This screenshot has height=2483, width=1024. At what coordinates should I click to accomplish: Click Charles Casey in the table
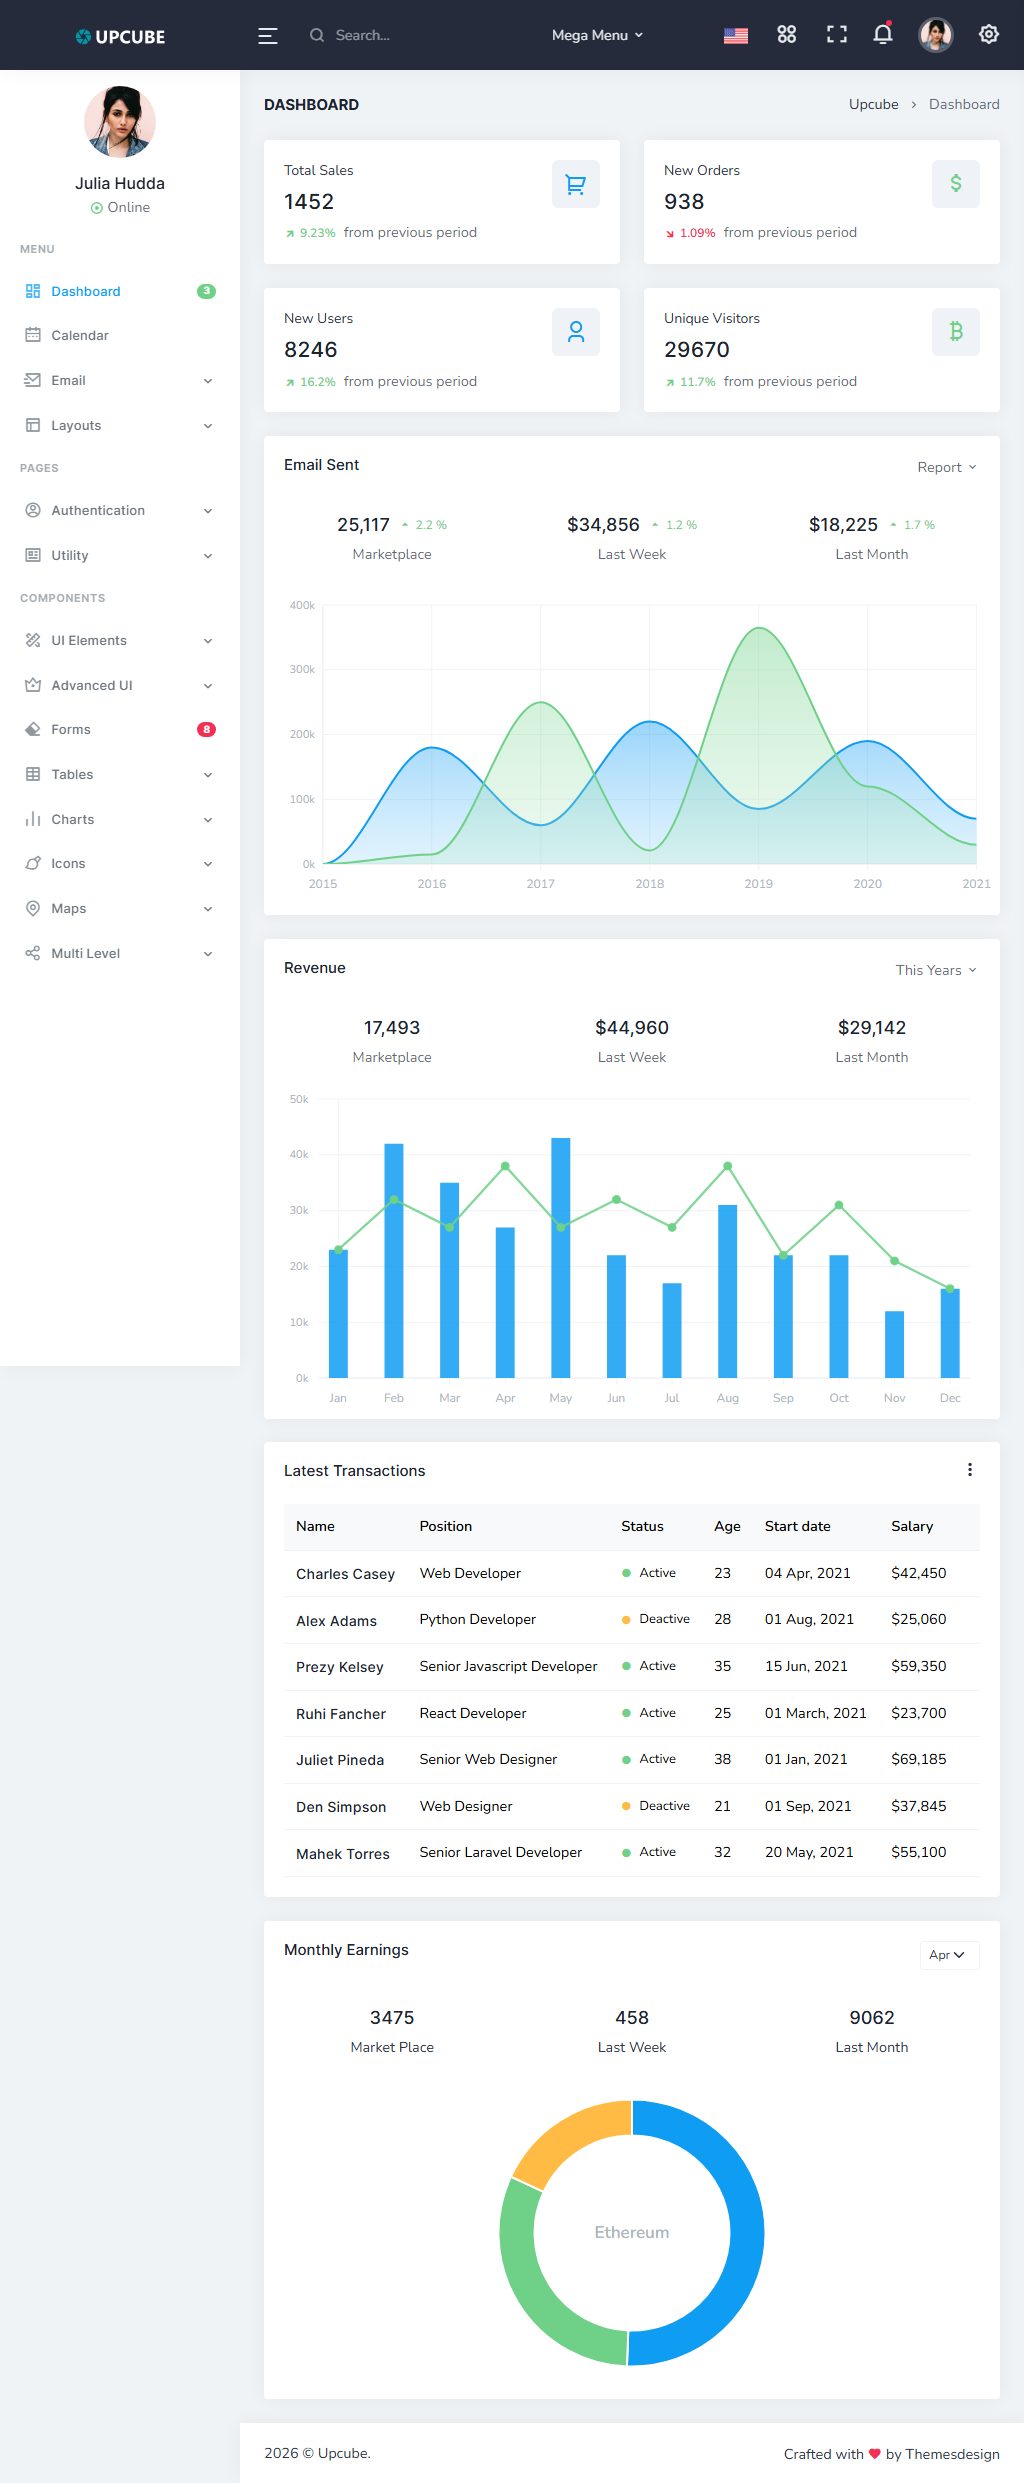(x=345, y=1574)
